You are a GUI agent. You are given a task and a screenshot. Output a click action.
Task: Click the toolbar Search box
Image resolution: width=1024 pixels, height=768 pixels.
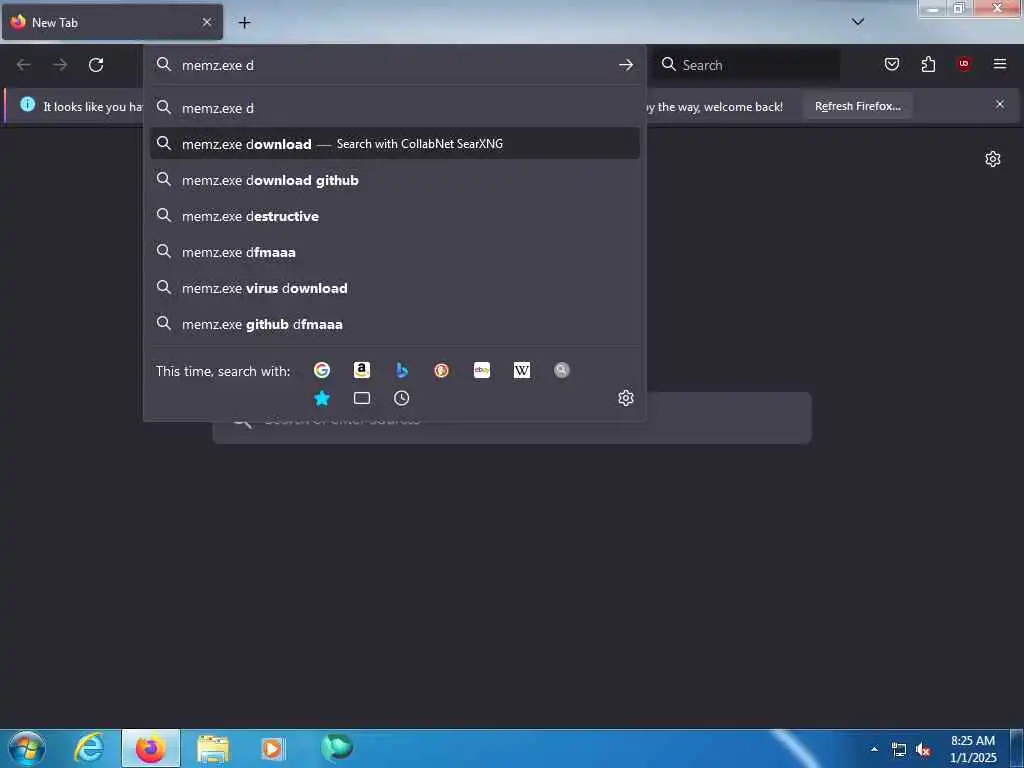tap(746, 65)
